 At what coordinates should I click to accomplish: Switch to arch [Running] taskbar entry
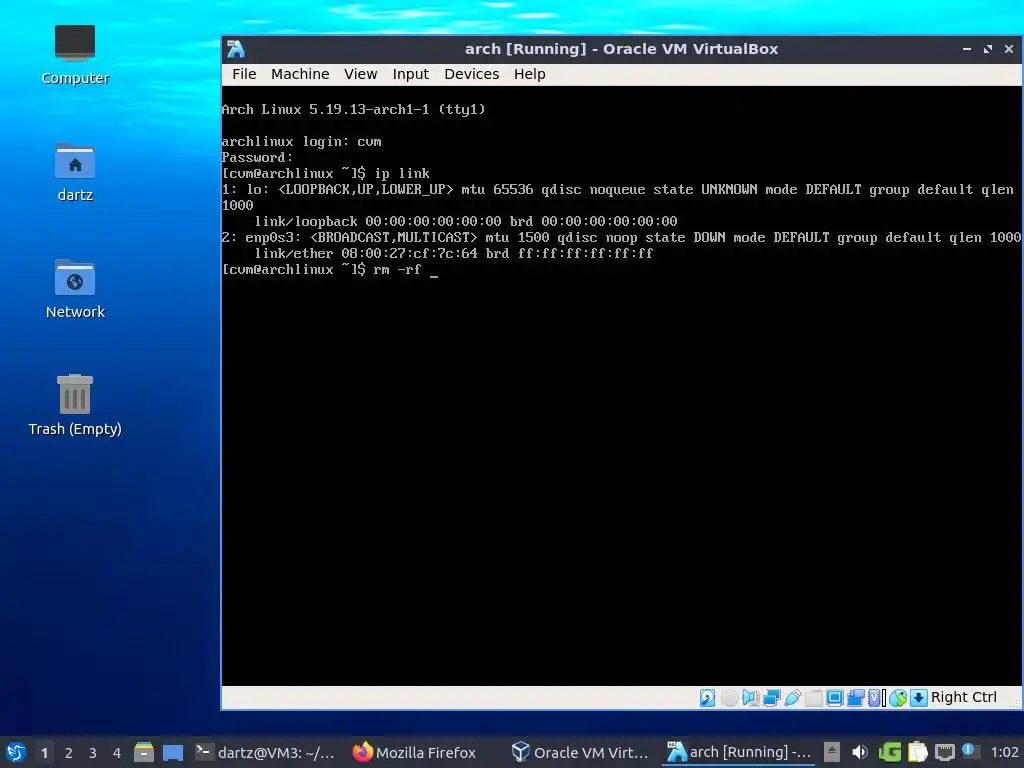[x=738, y=752]
